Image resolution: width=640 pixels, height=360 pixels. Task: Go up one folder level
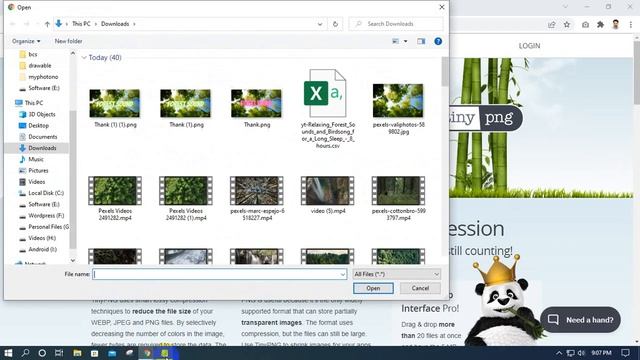point(47,24)
